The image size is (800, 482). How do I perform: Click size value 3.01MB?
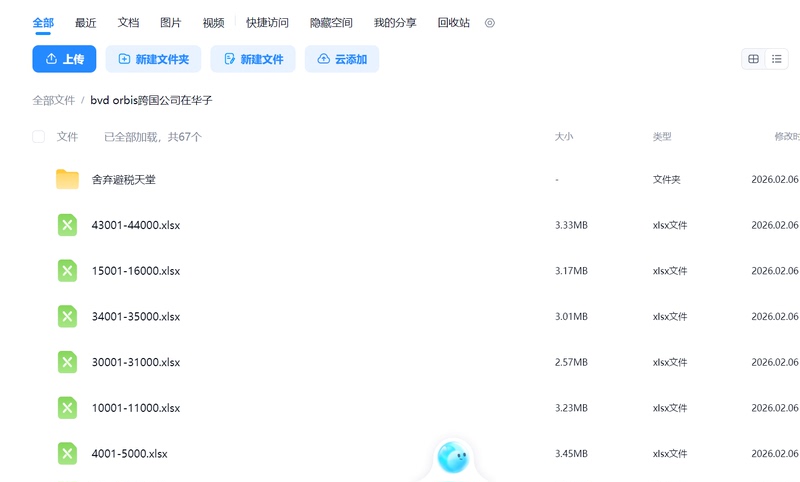click(x=571, y=316)
